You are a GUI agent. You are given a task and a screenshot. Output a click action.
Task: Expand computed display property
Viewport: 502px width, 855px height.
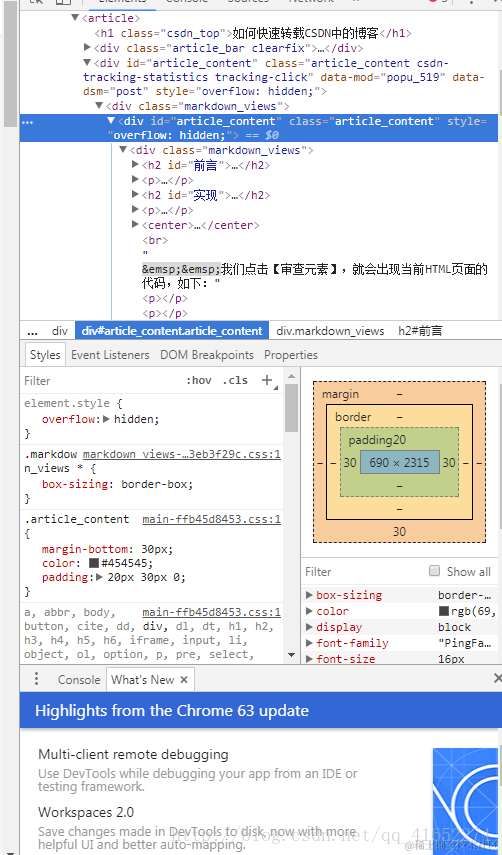click(309, 627)
